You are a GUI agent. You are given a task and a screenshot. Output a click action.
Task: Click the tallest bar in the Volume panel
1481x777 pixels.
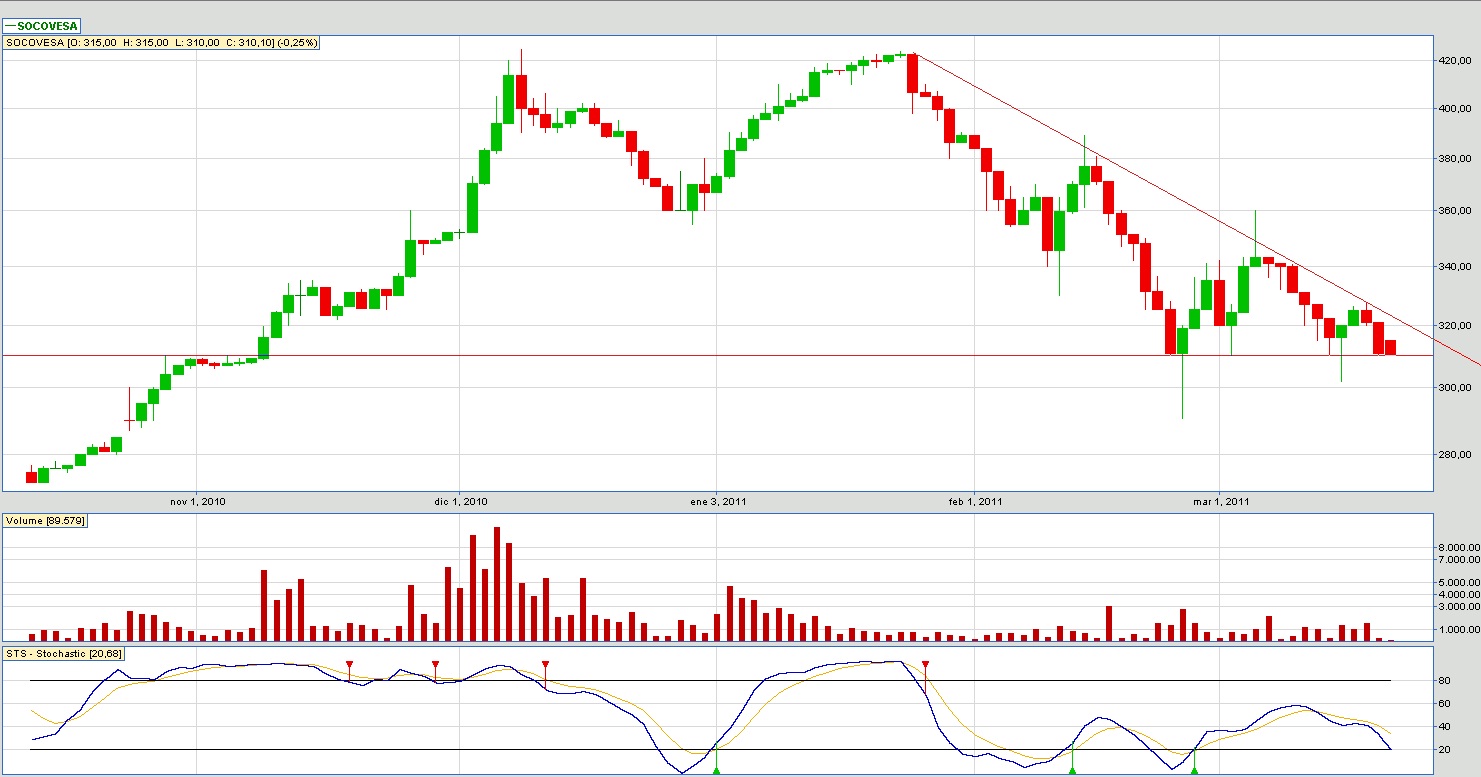[x=497, y=584]
